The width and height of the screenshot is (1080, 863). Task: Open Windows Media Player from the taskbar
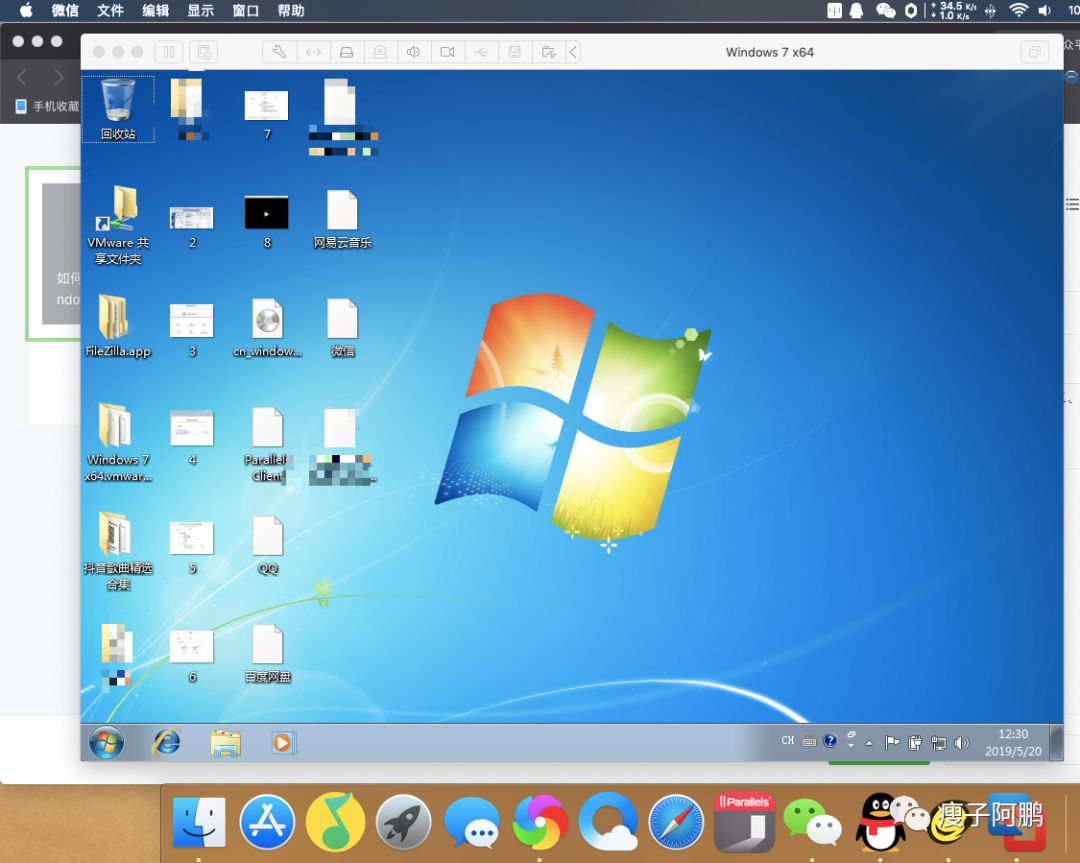(283, 742)
